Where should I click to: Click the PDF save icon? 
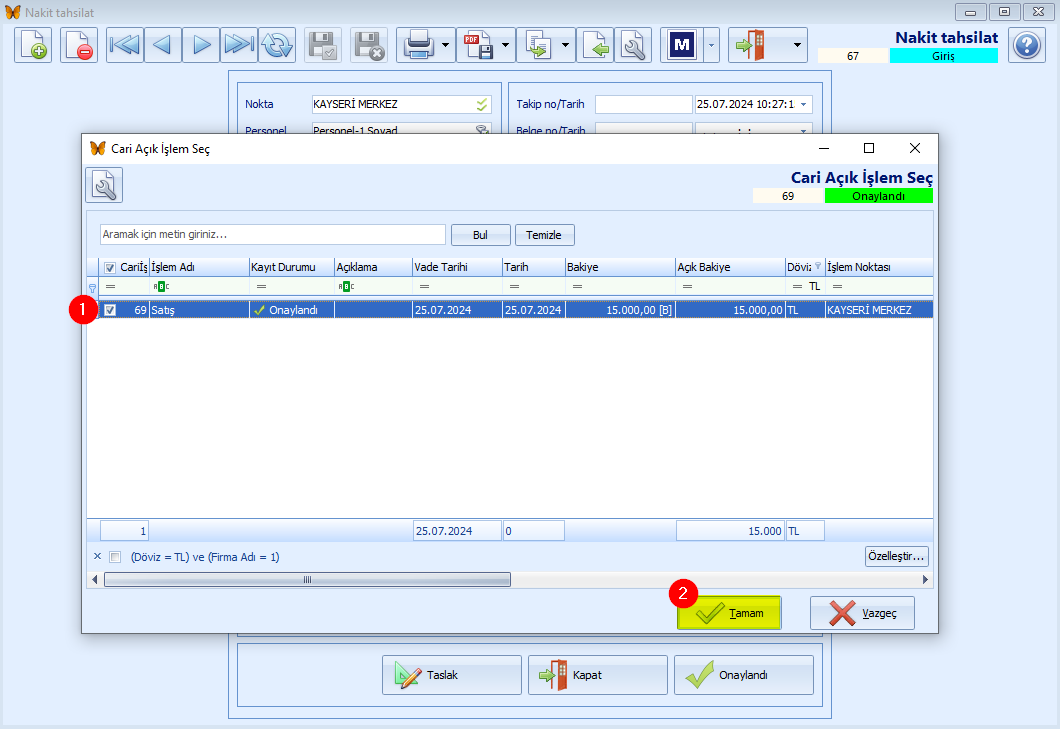[478, 45]
